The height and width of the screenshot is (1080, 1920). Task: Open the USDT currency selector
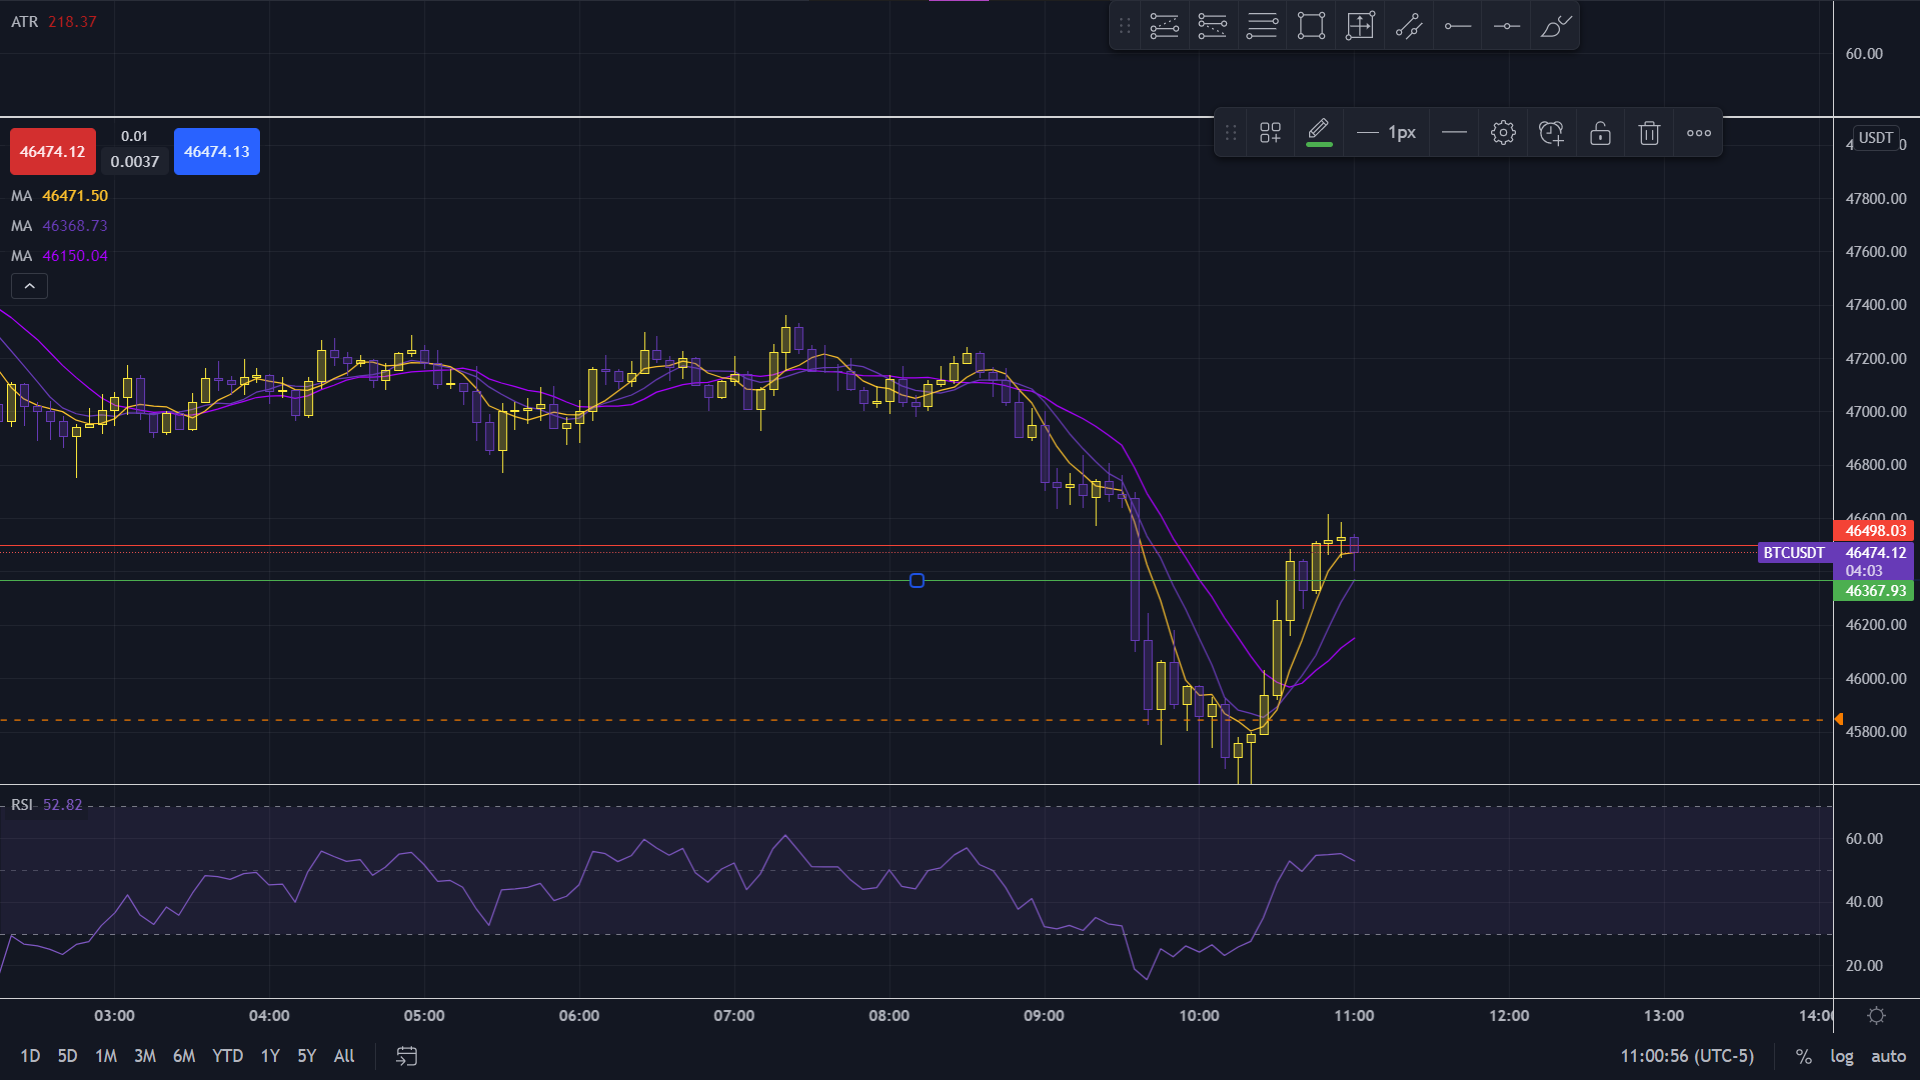coord(1876,138)
